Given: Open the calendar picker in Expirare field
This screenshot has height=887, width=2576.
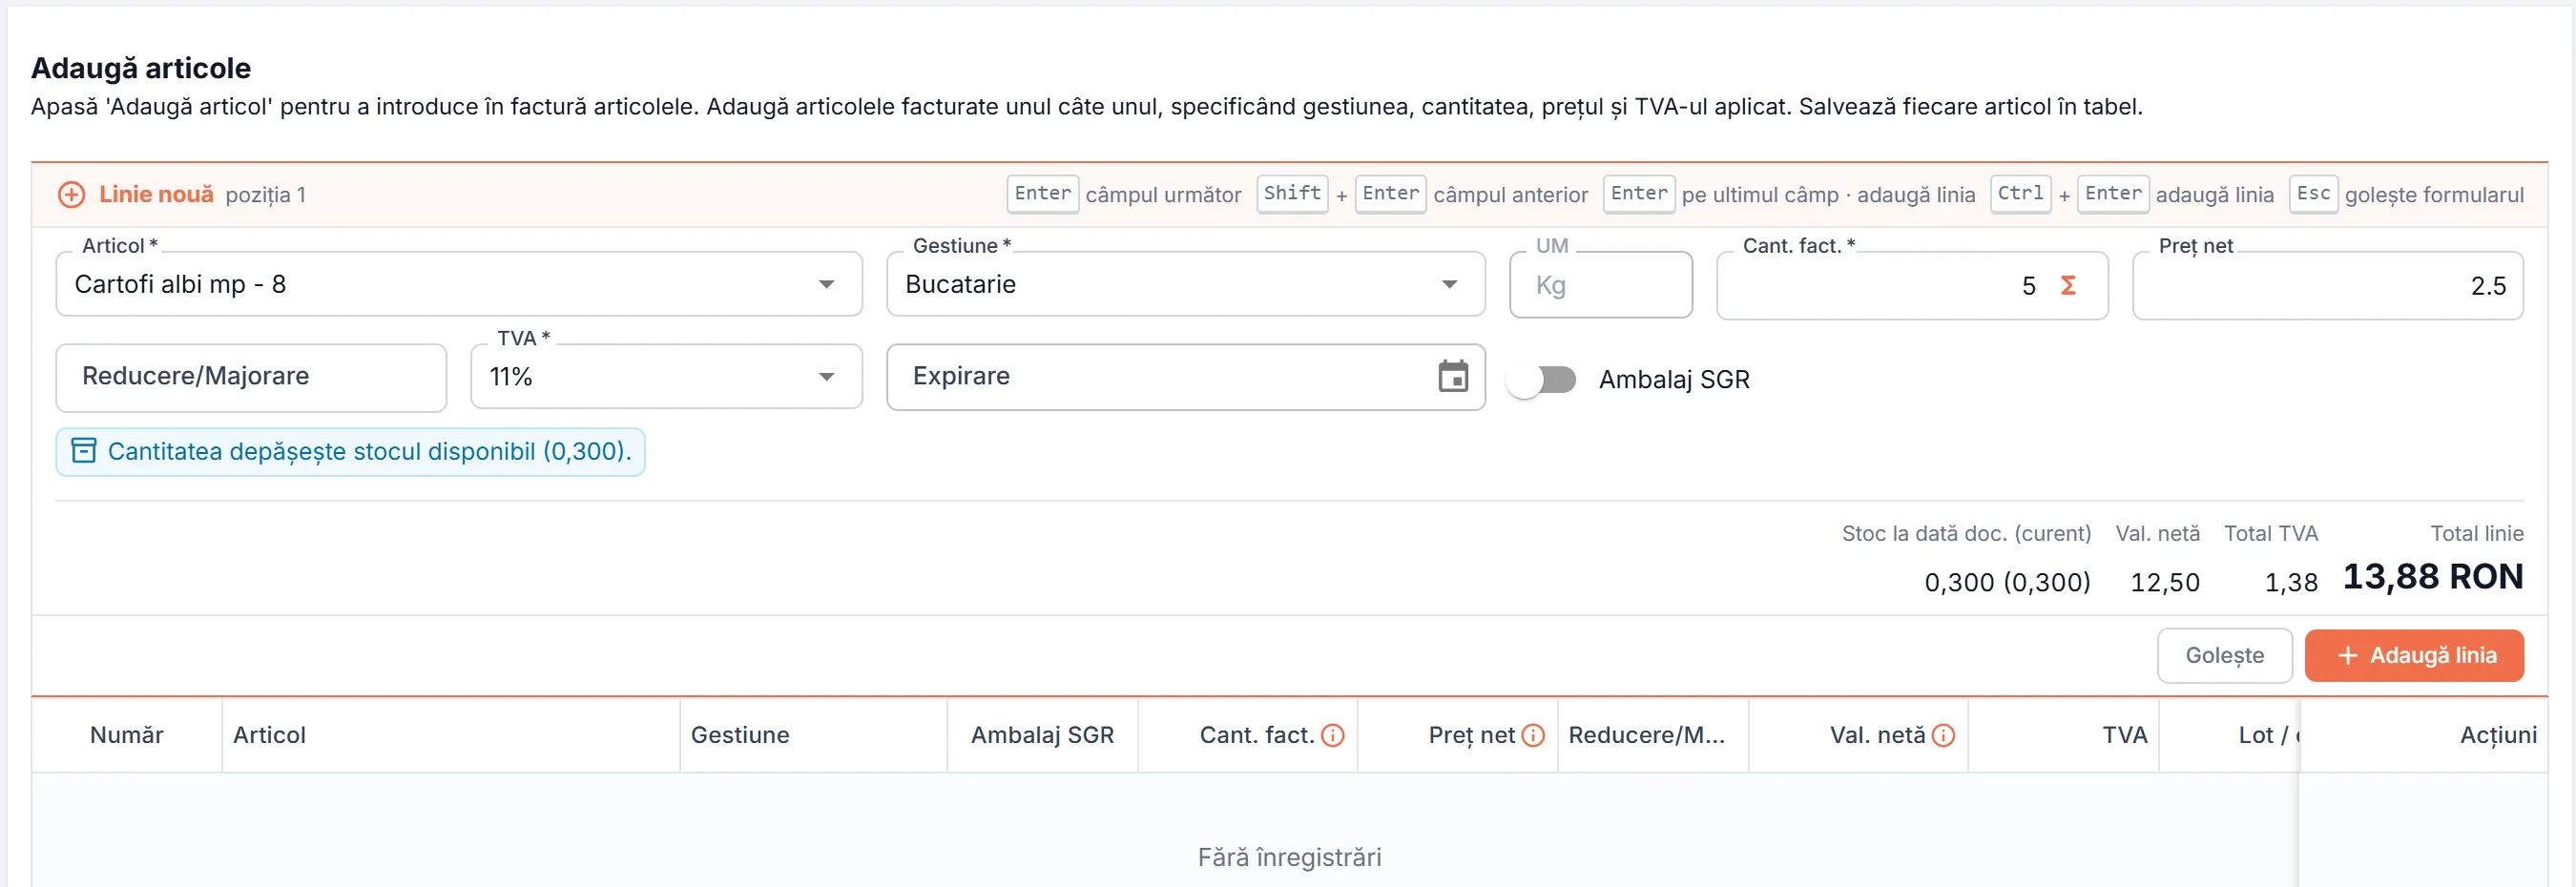Looking at the screenshot, I should click(1453, 376).
